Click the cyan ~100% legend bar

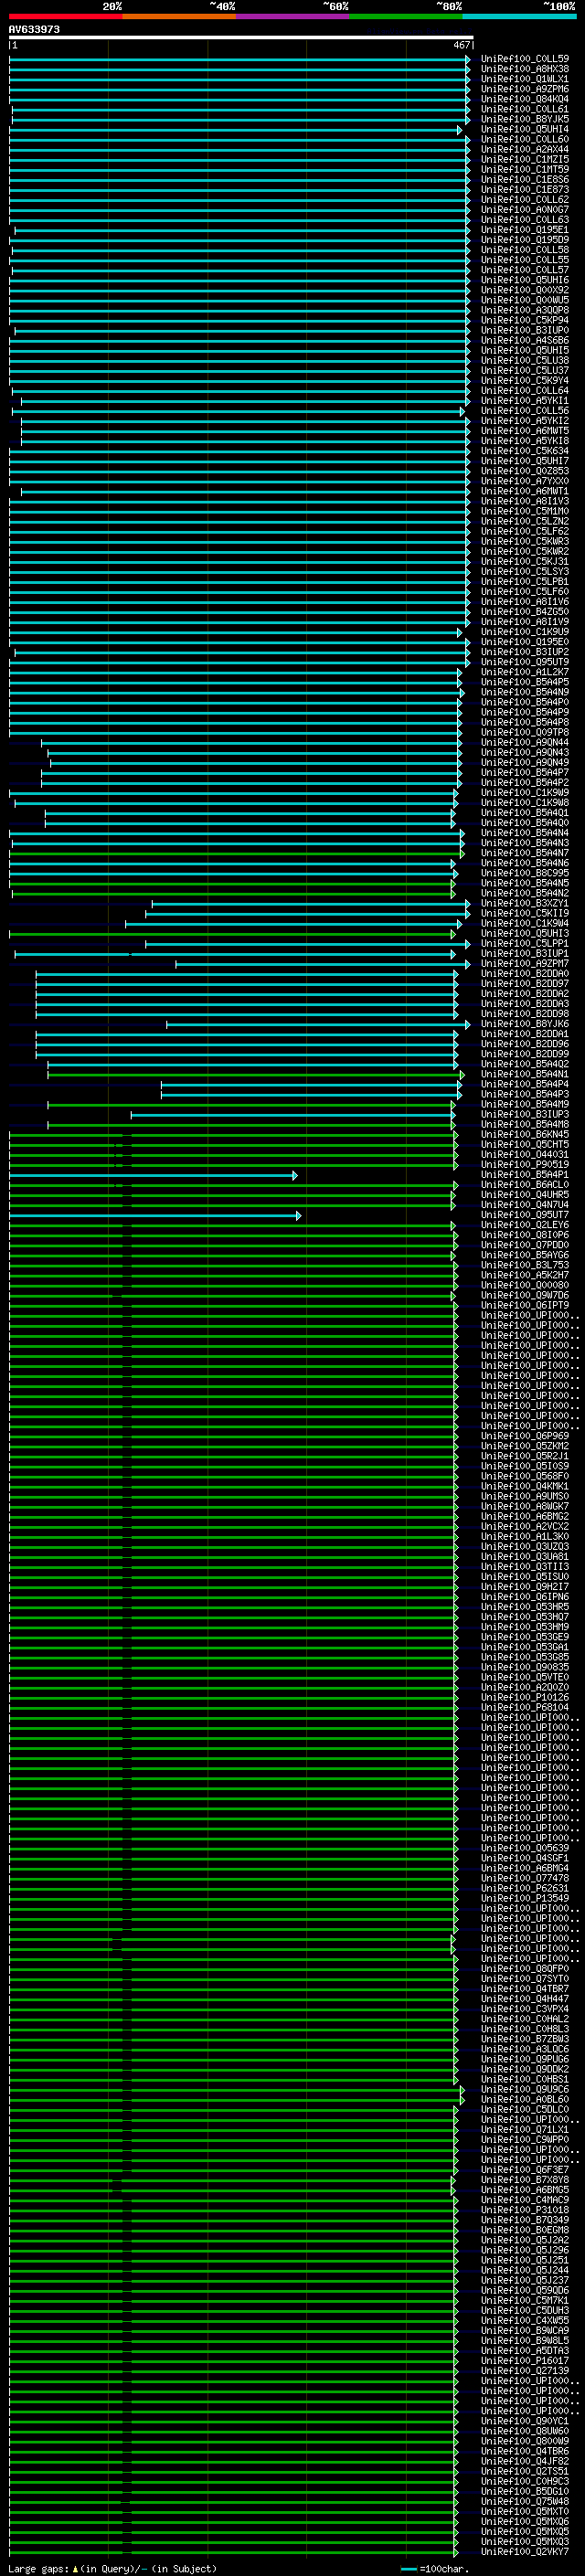(x=520, y=16)
